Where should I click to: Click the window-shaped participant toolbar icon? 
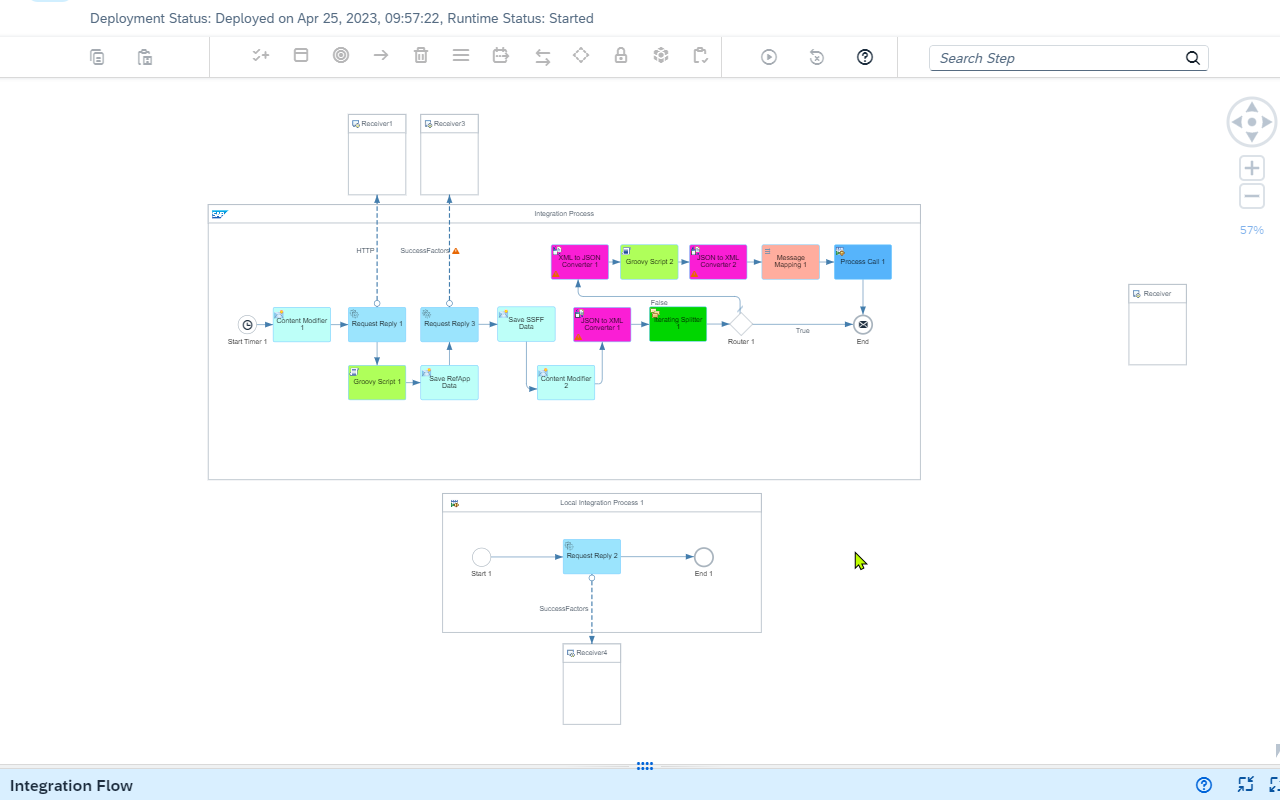(301, 56)
